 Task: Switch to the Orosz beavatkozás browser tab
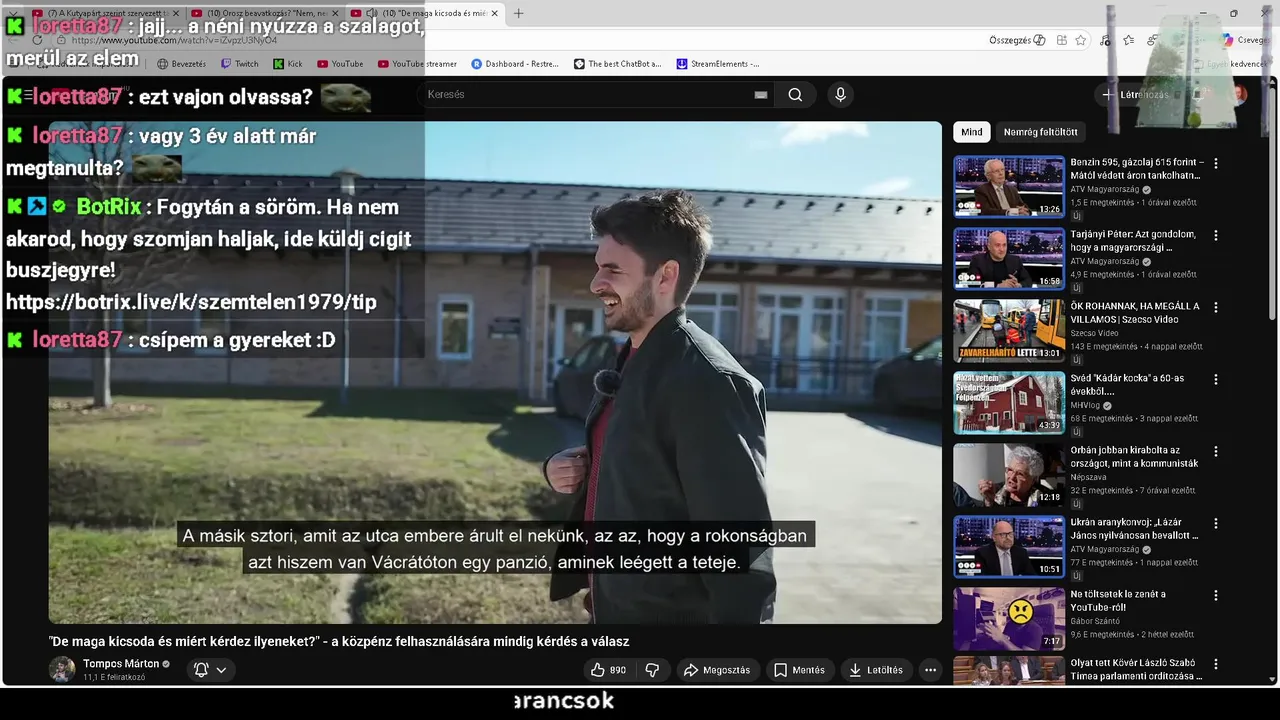(x=267, y=14)
